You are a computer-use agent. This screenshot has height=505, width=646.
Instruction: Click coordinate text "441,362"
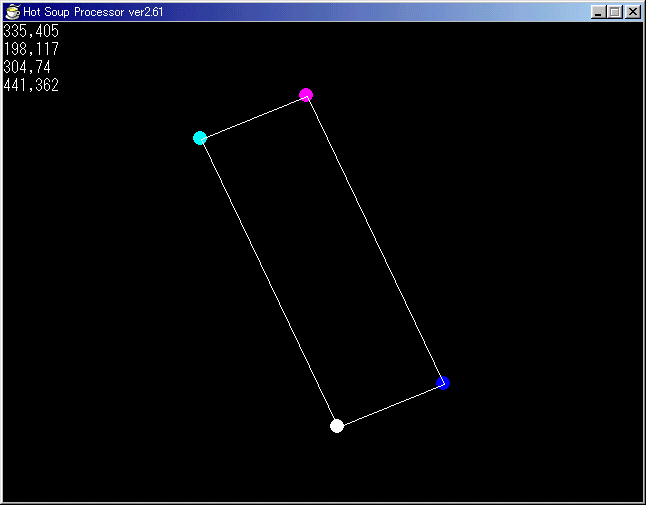pyautogui.click(x=31, y=85)
